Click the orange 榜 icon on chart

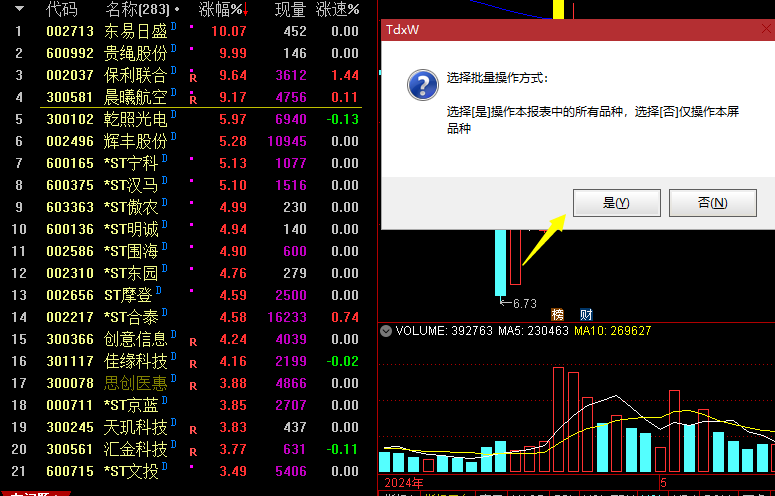[x=558, y=314]
